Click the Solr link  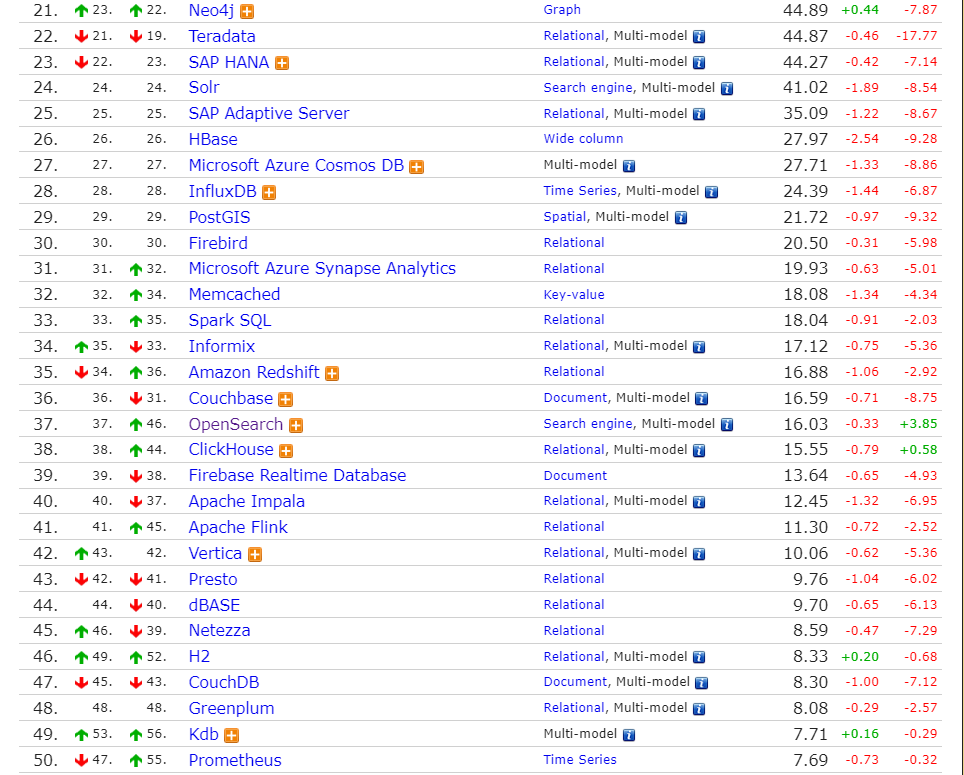(204, 87)
